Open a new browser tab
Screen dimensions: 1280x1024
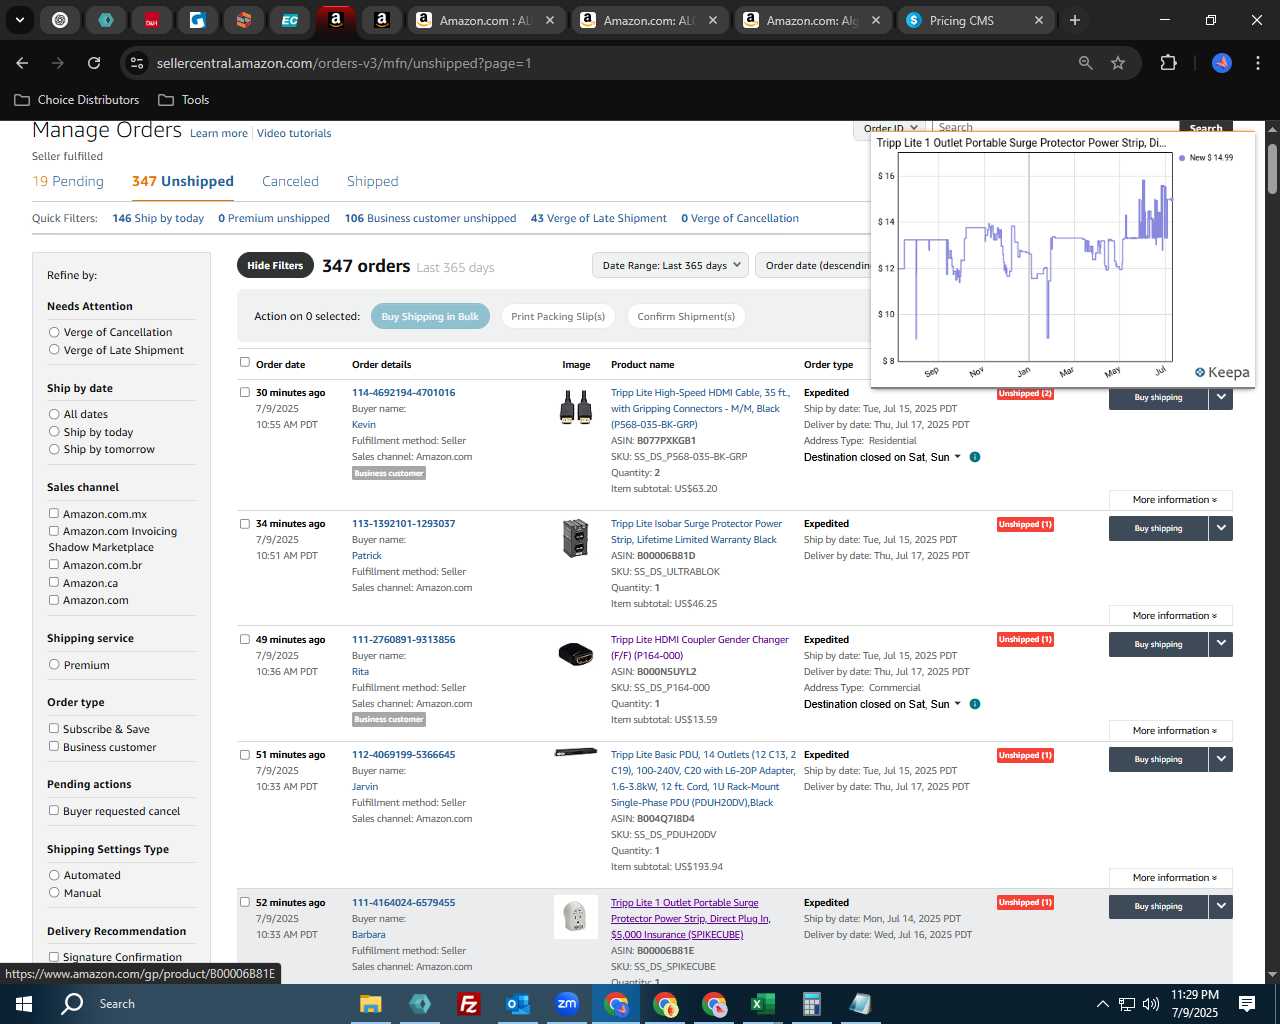pos(1075,20)
